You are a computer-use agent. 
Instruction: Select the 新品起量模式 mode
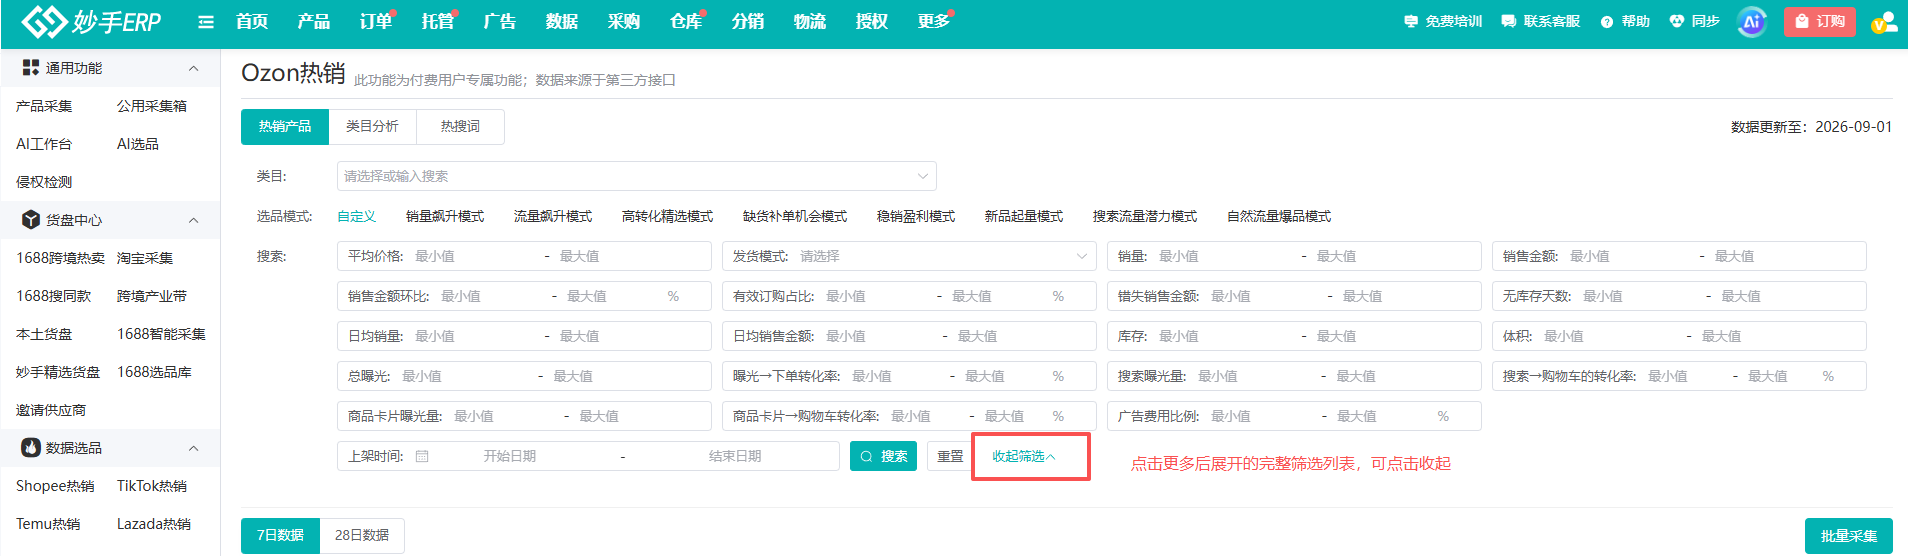tap(1024, 217)
